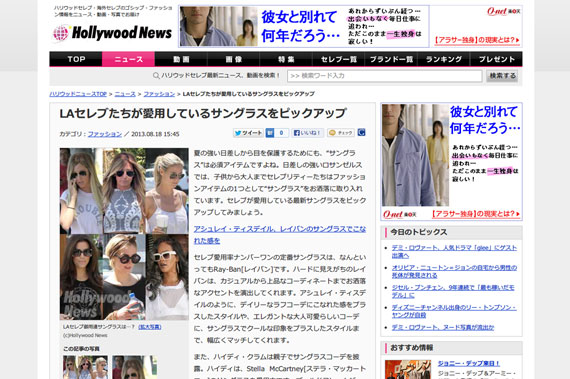Click the おすすめ情報 section heading
Viewport: 570px width, 379px height.
412,348
